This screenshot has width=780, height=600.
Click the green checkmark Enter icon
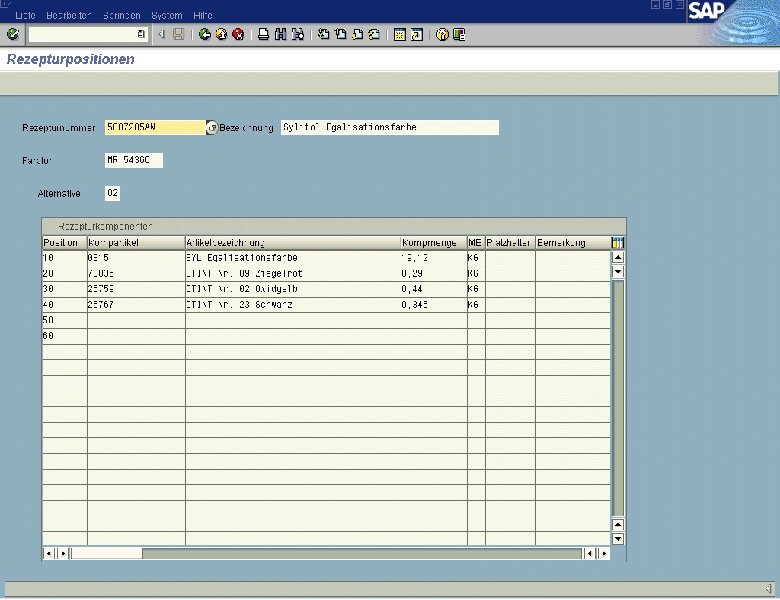pyautogui.click(x=13, y=34)
